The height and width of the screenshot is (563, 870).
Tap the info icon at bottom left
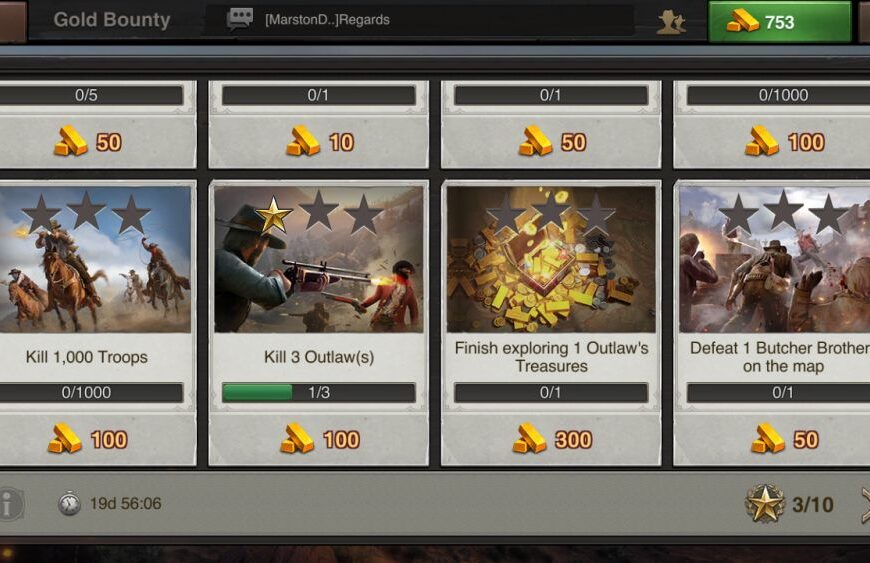[x=9, y=504]
